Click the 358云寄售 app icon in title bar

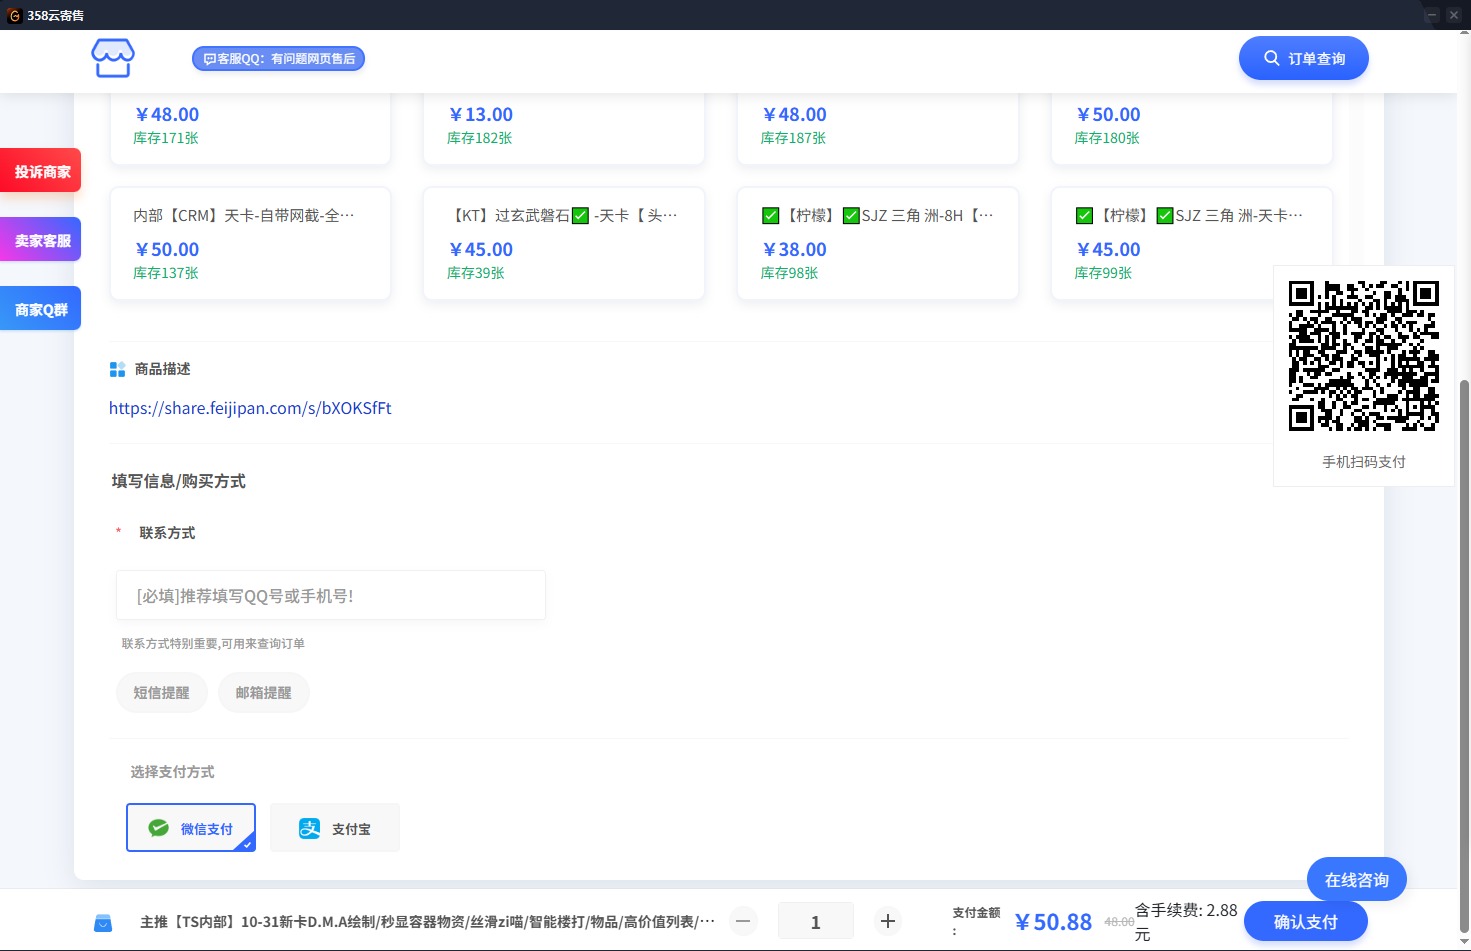(x=14, y=15)
